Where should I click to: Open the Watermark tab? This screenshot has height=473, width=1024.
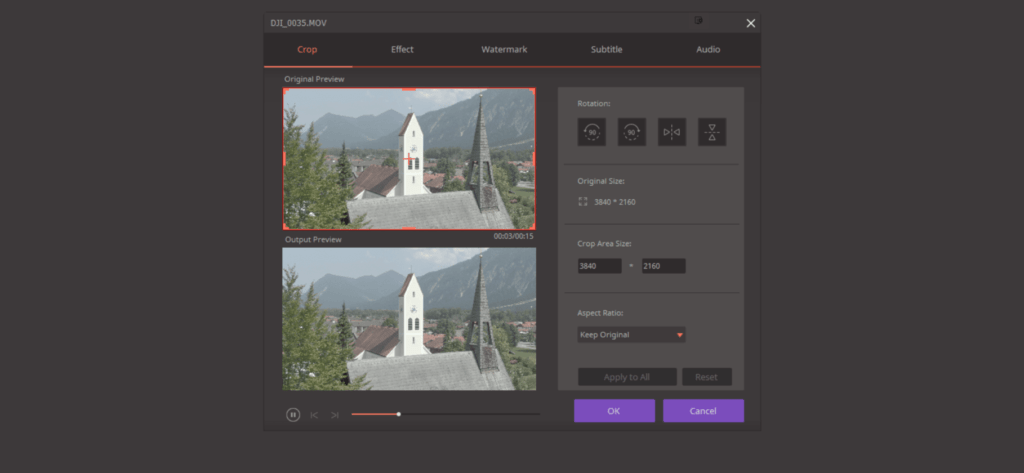click(x=504, y=49)
